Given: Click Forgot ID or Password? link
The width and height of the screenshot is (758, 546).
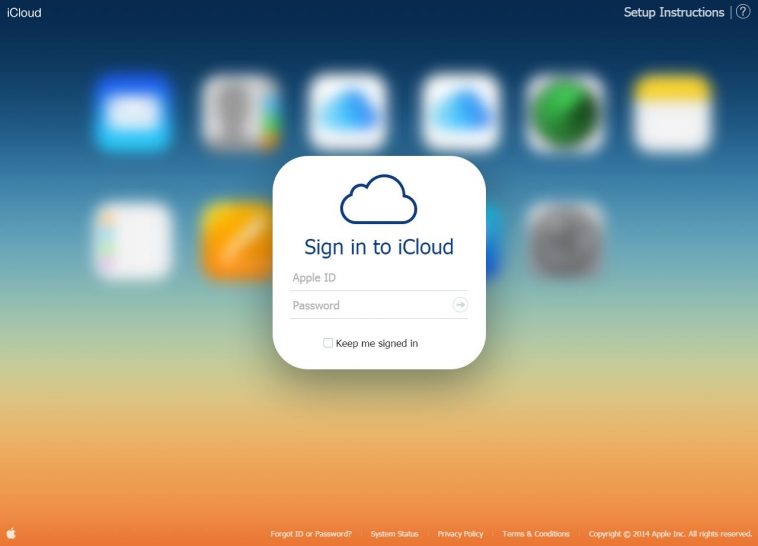Looking at the screenshot, I should tap(311, 534).
